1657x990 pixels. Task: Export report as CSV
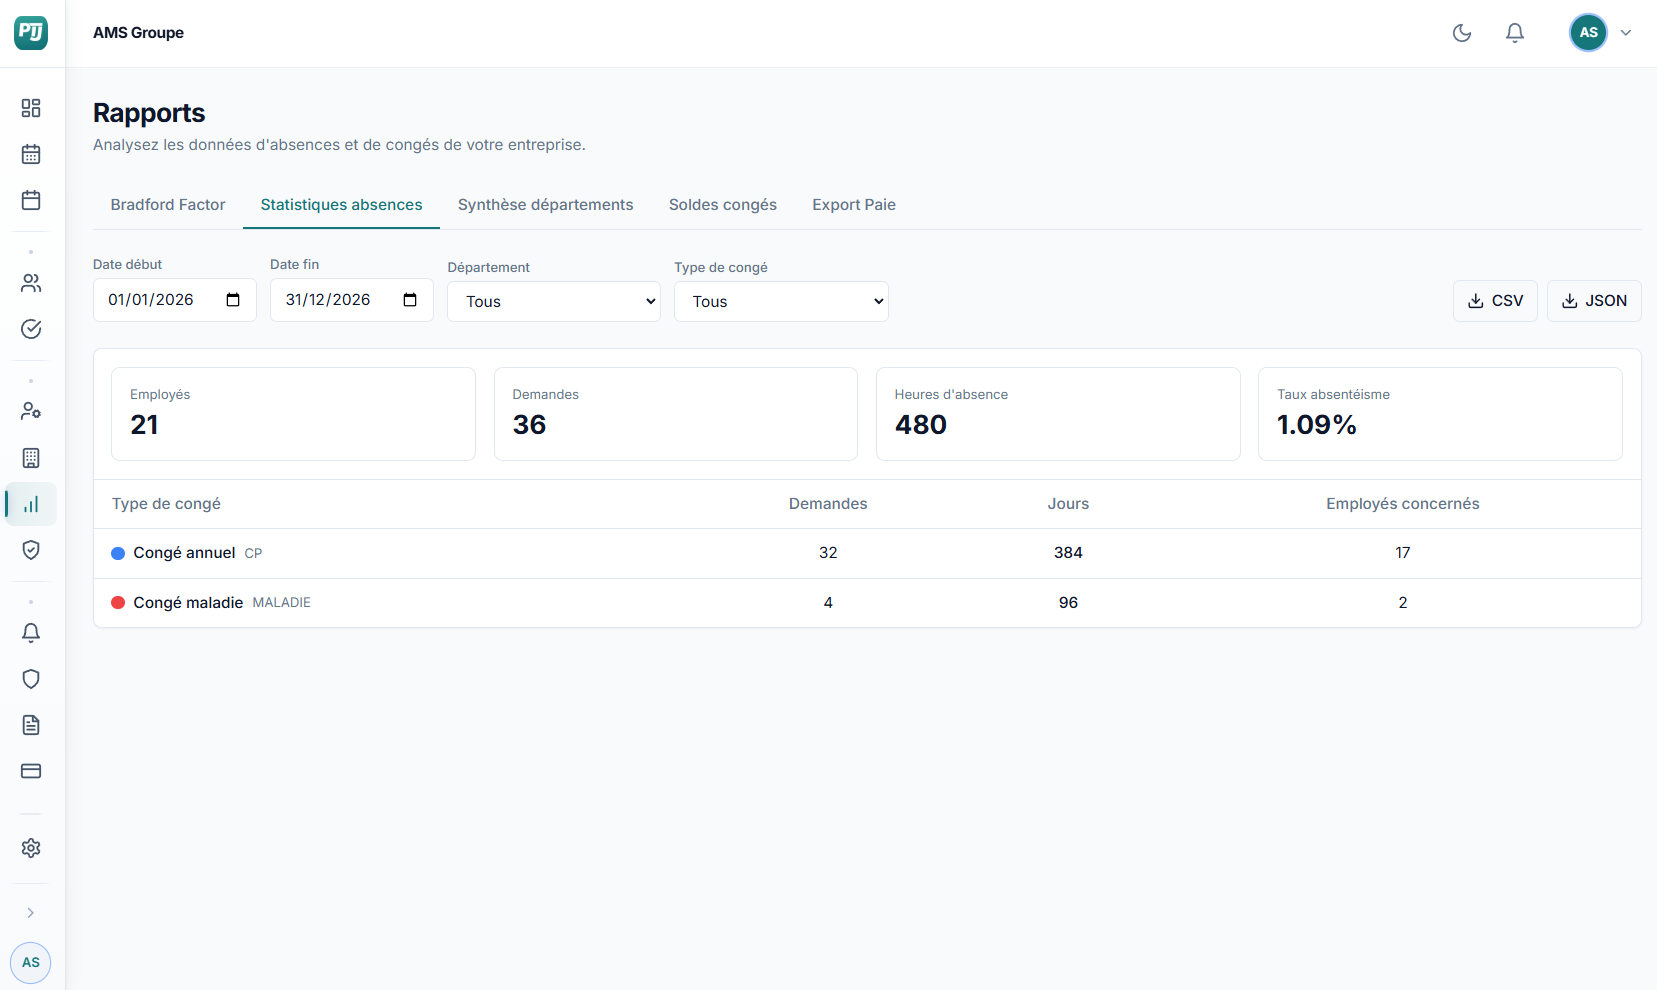(x=1494, y=301)
